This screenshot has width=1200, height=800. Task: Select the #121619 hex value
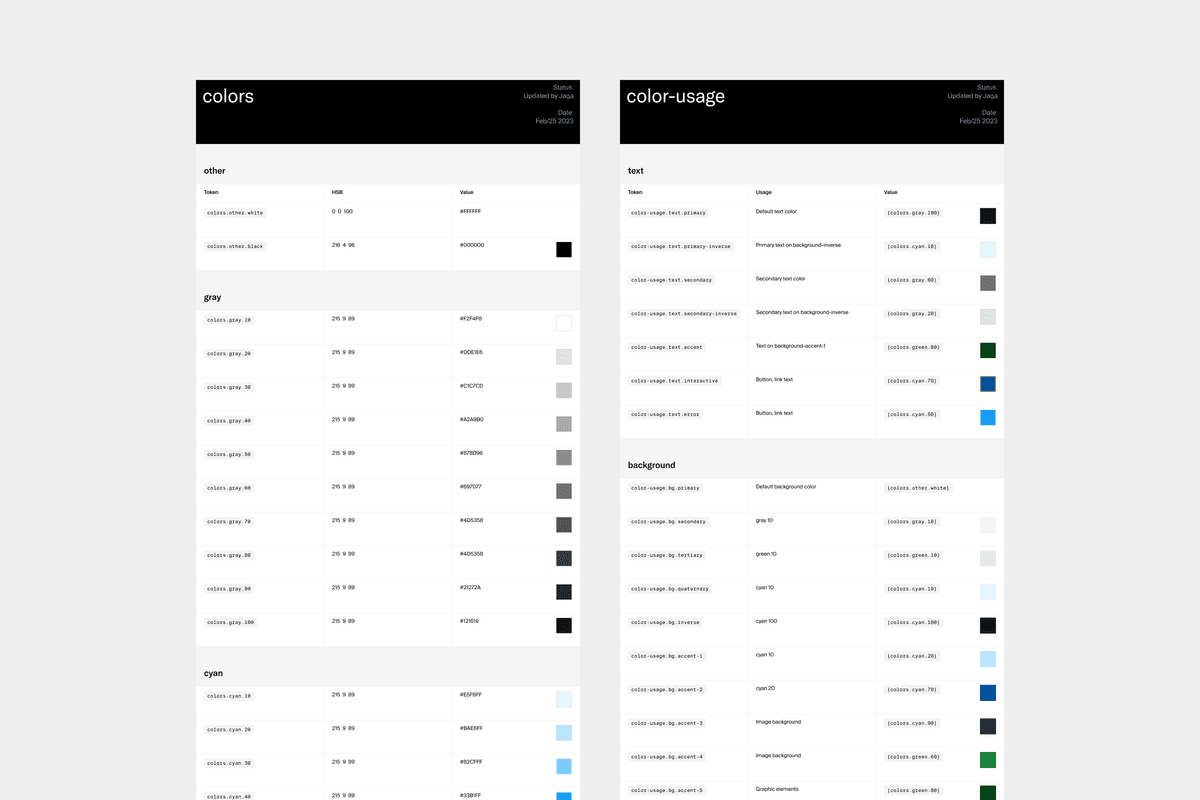(x=470, y=621)
